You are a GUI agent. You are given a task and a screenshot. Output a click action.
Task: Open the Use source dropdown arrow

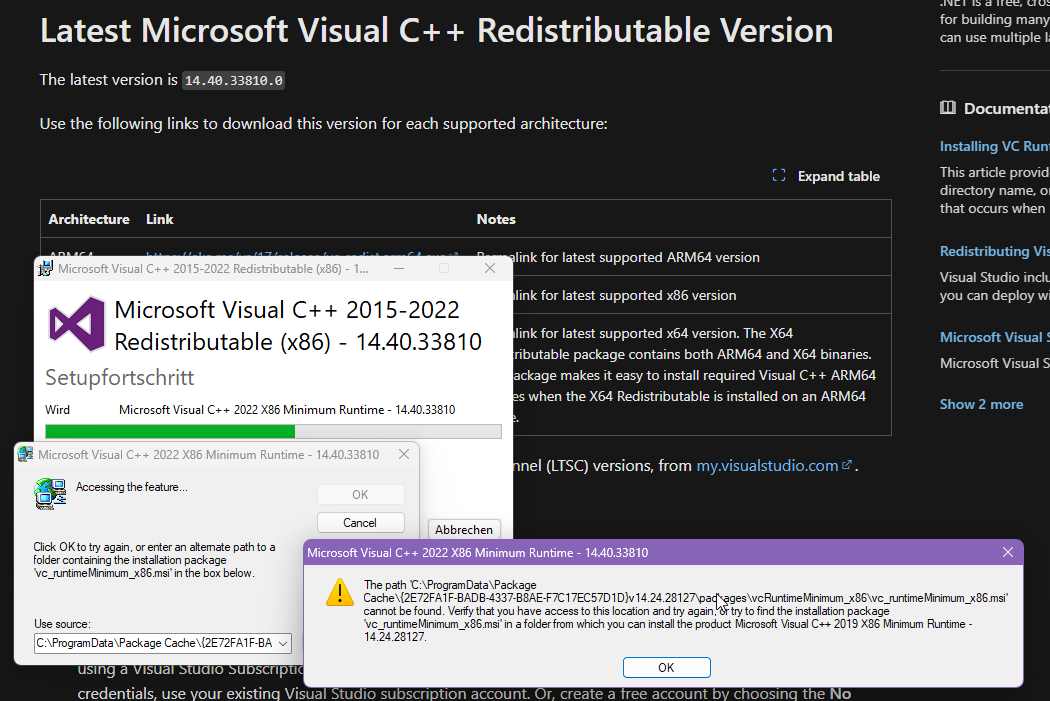click(283, 643)
